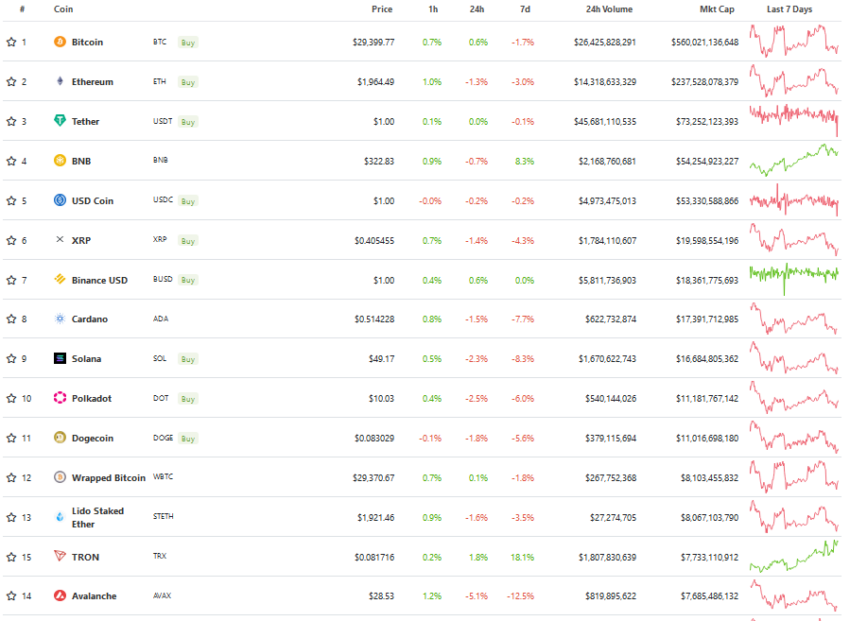Open the TRON 7-day sparkline chart
This screenshot has height=621, width=850.
coord(794,556)
